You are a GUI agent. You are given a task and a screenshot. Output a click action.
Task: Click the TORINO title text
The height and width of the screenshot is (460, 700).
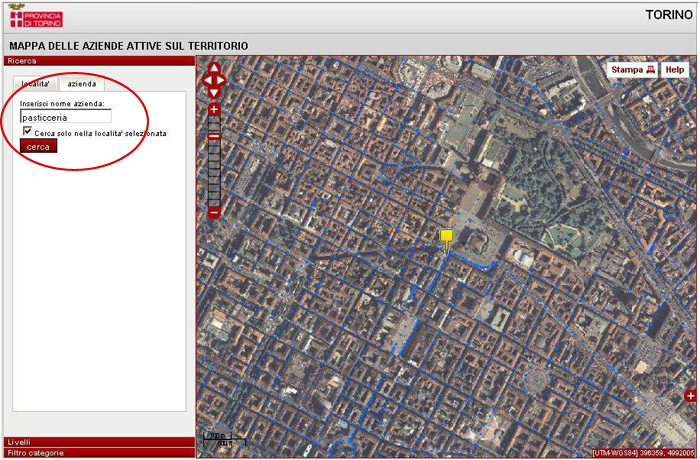[x=669, y=15]
